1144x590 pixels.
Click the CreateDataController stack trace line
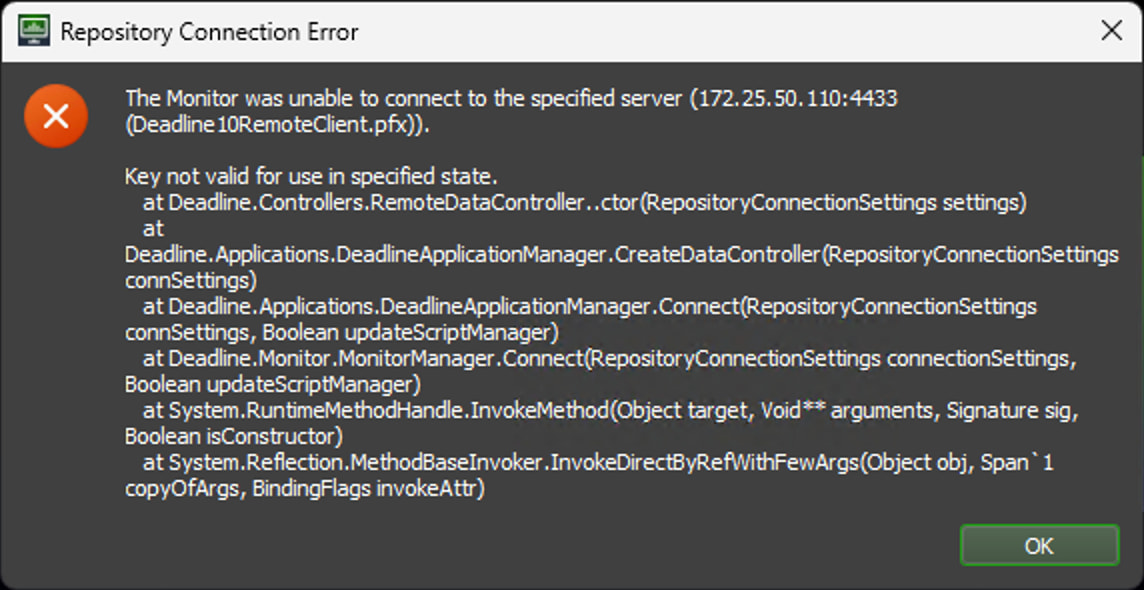coord(620,254)
